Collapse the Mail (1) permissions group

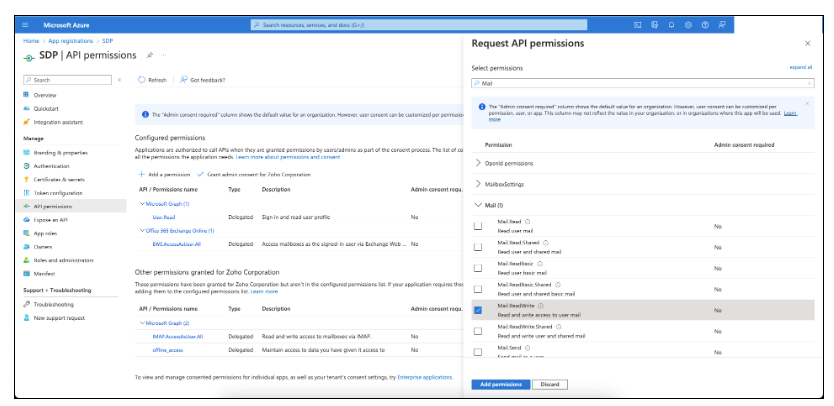pos(476,205)
